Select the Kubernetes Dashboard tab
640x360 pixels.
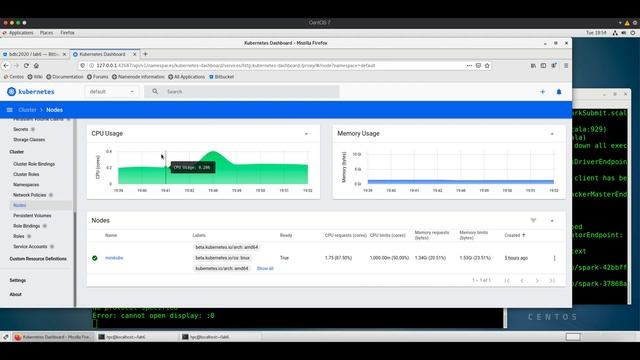(x=104, y=54)
